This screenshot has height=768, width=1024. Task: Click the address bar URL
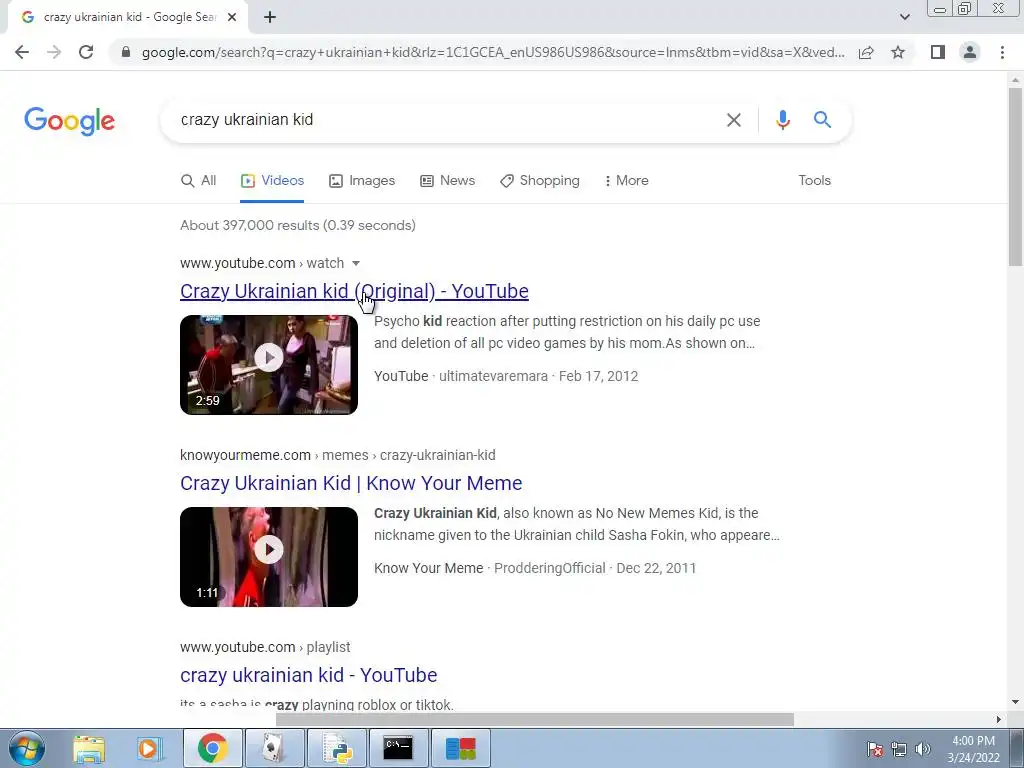click(x=493, y=52)
